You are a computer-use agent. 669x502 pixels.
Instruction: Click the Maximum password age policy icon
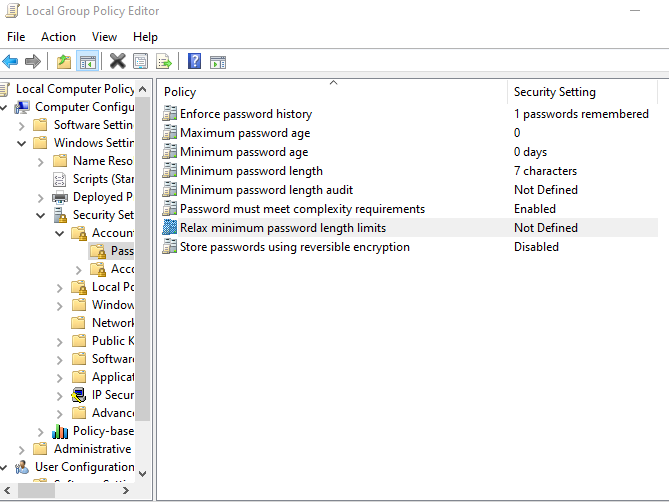[169, 133]
